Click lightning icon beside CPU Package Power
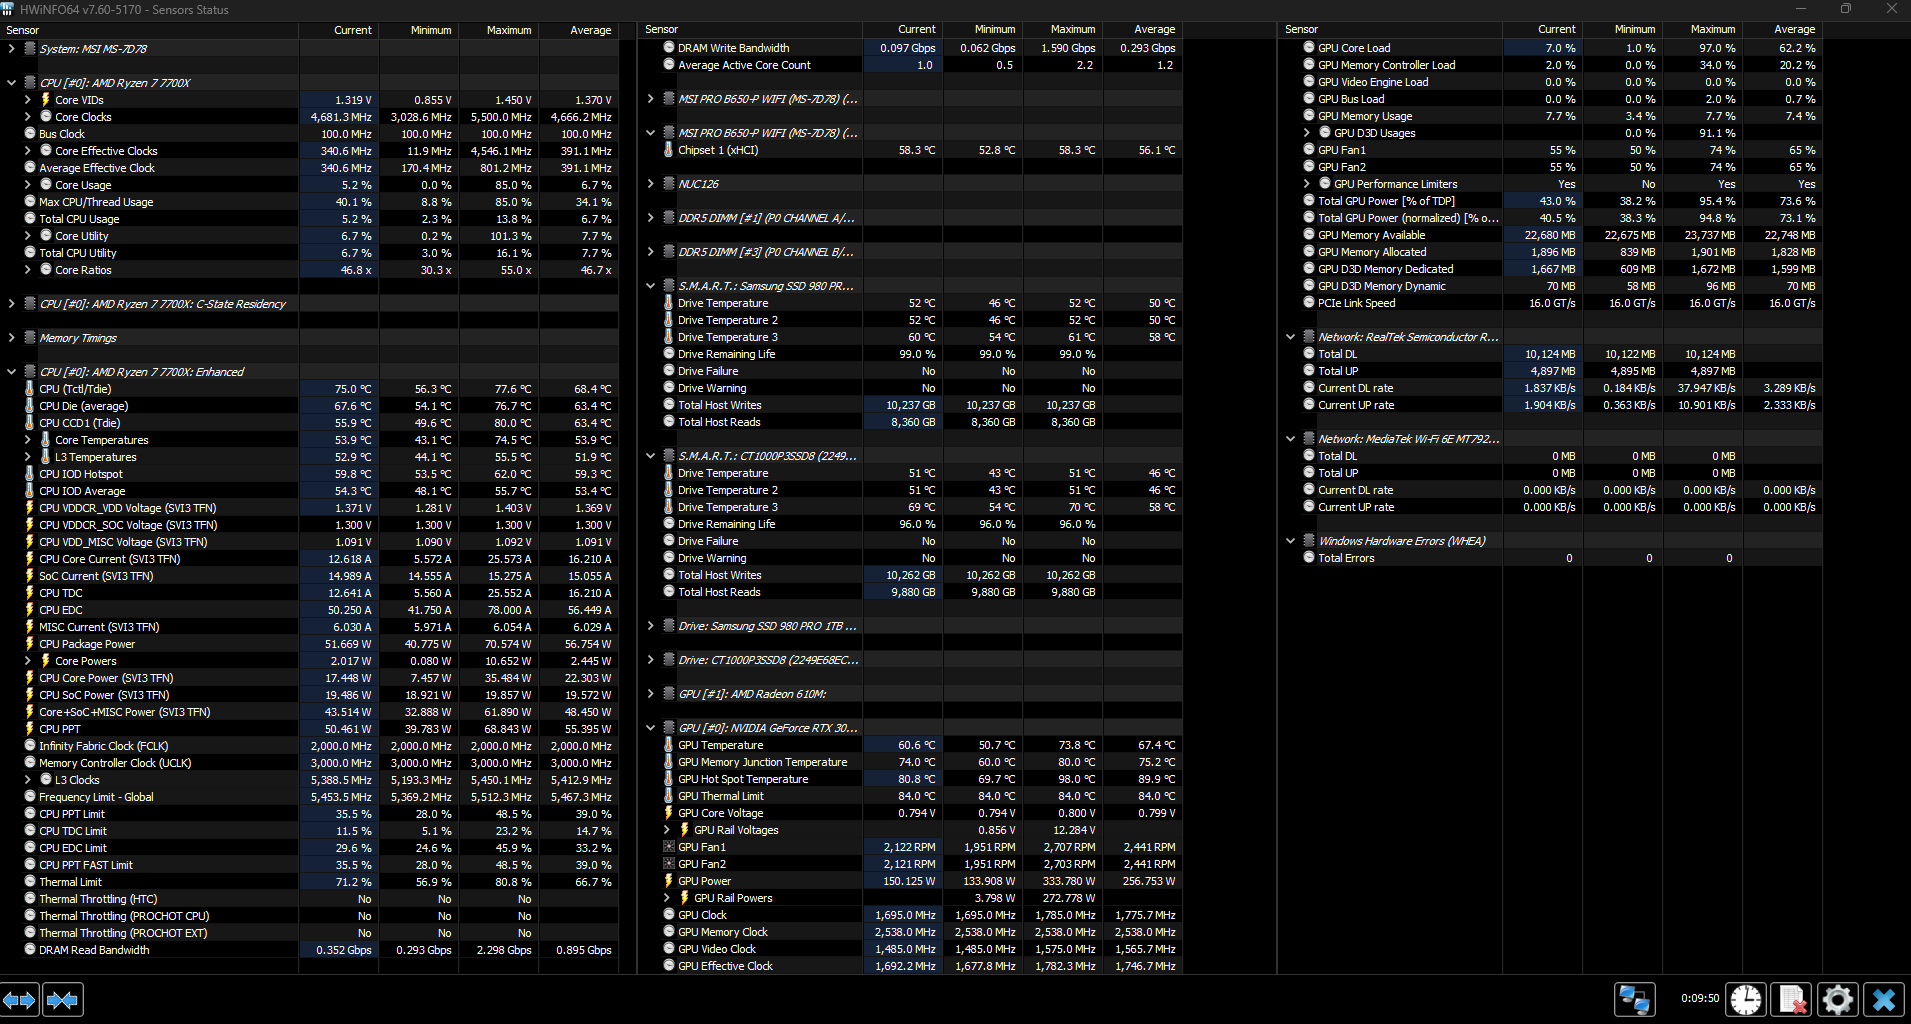The width and height of the screenshot is (1911, 1024). (30, 644)
